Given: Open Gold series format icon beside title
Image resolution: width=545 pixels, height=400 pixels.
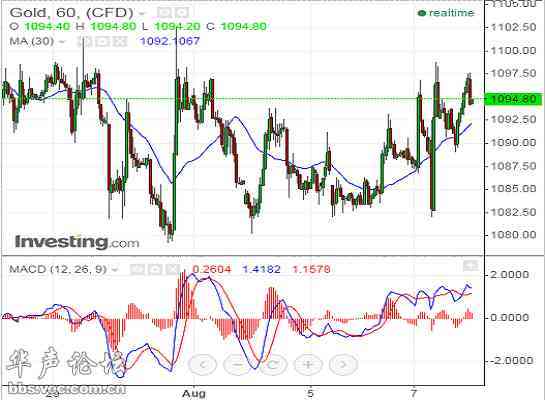Looking at the screenshot, I should (181, 13).
